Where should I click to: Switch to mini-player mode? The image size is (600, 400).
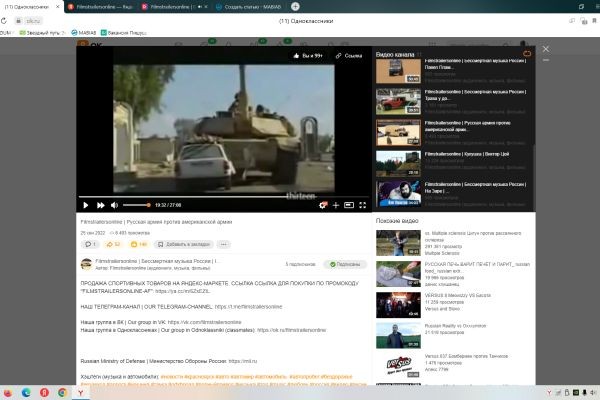pyautogui.click(x=349, y=205)
